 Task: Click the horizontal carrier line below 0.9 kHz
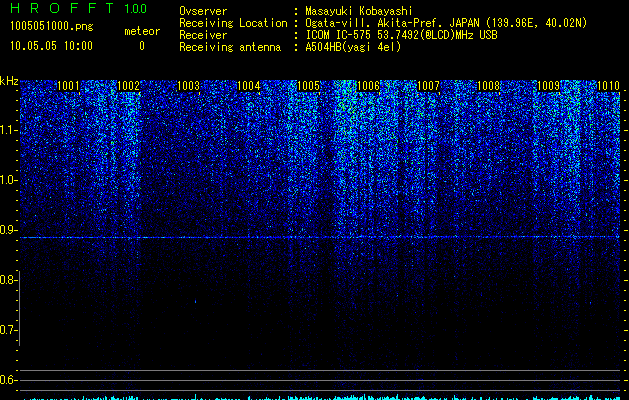click(x=320, y=237)
